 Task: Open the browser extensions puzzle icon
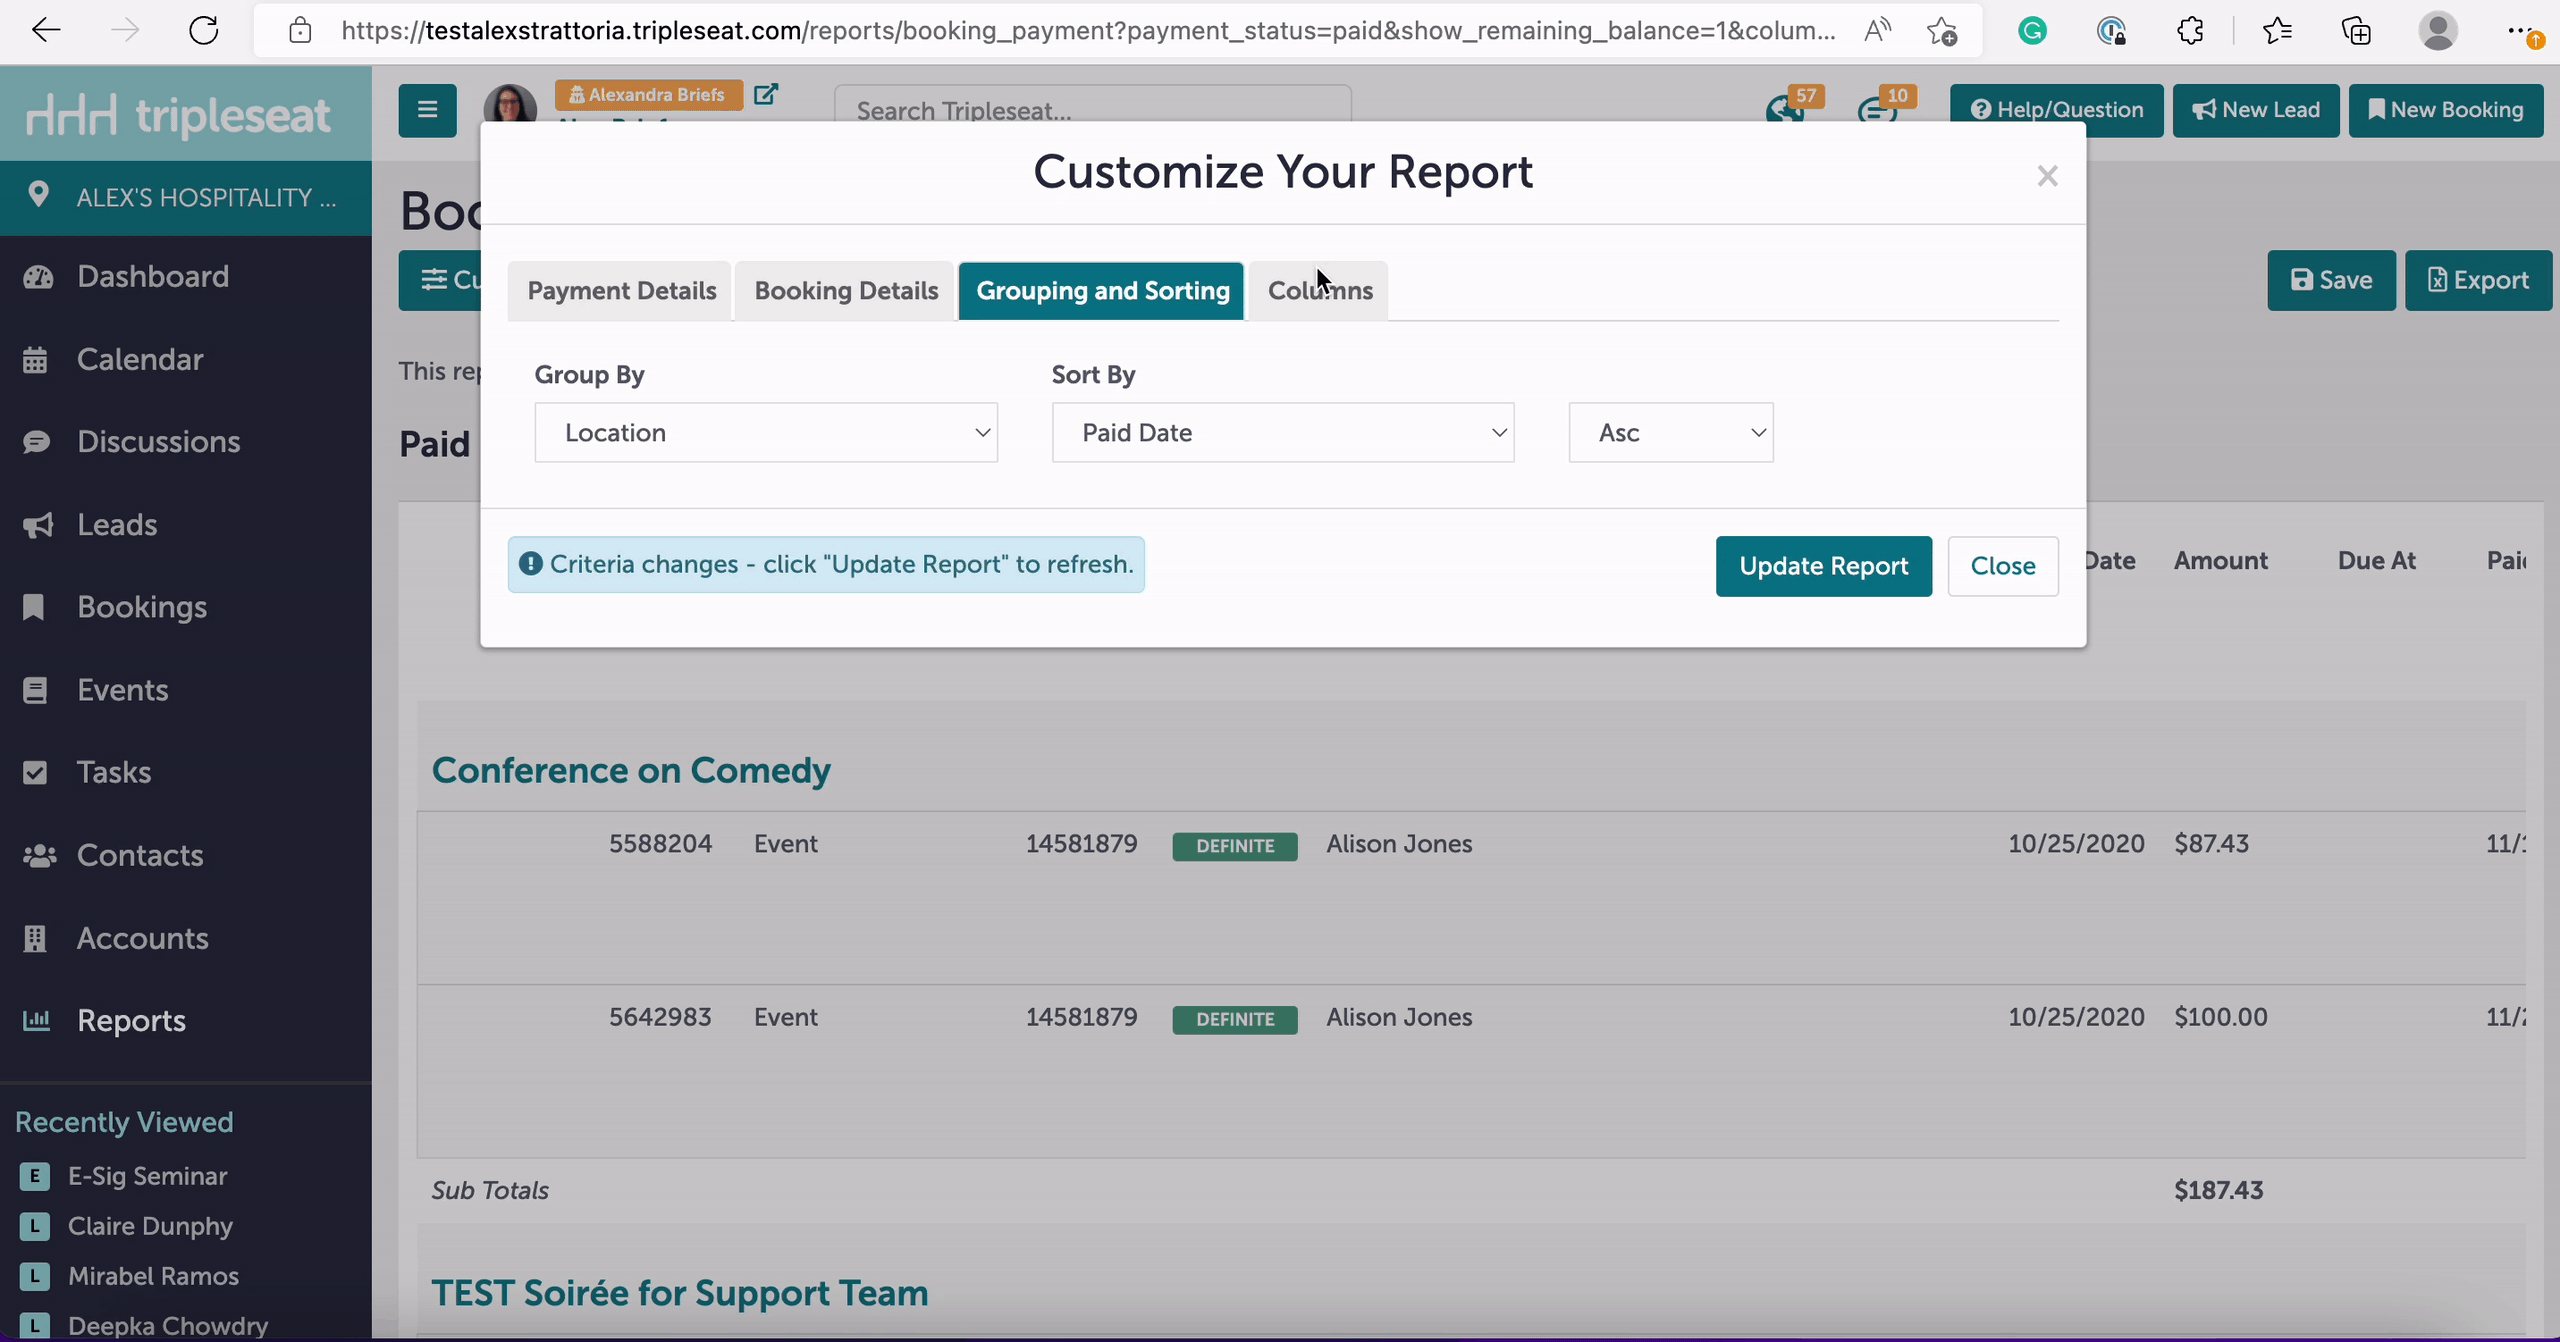pyautogui.click(x=2190, y=31)
